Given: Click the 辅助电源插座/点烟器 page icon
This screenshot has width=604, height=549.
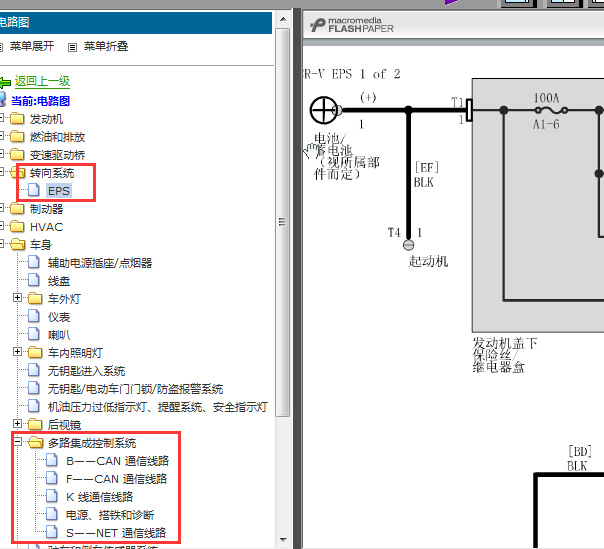Looking at the screenshot, I should click(x=34, y=262).
